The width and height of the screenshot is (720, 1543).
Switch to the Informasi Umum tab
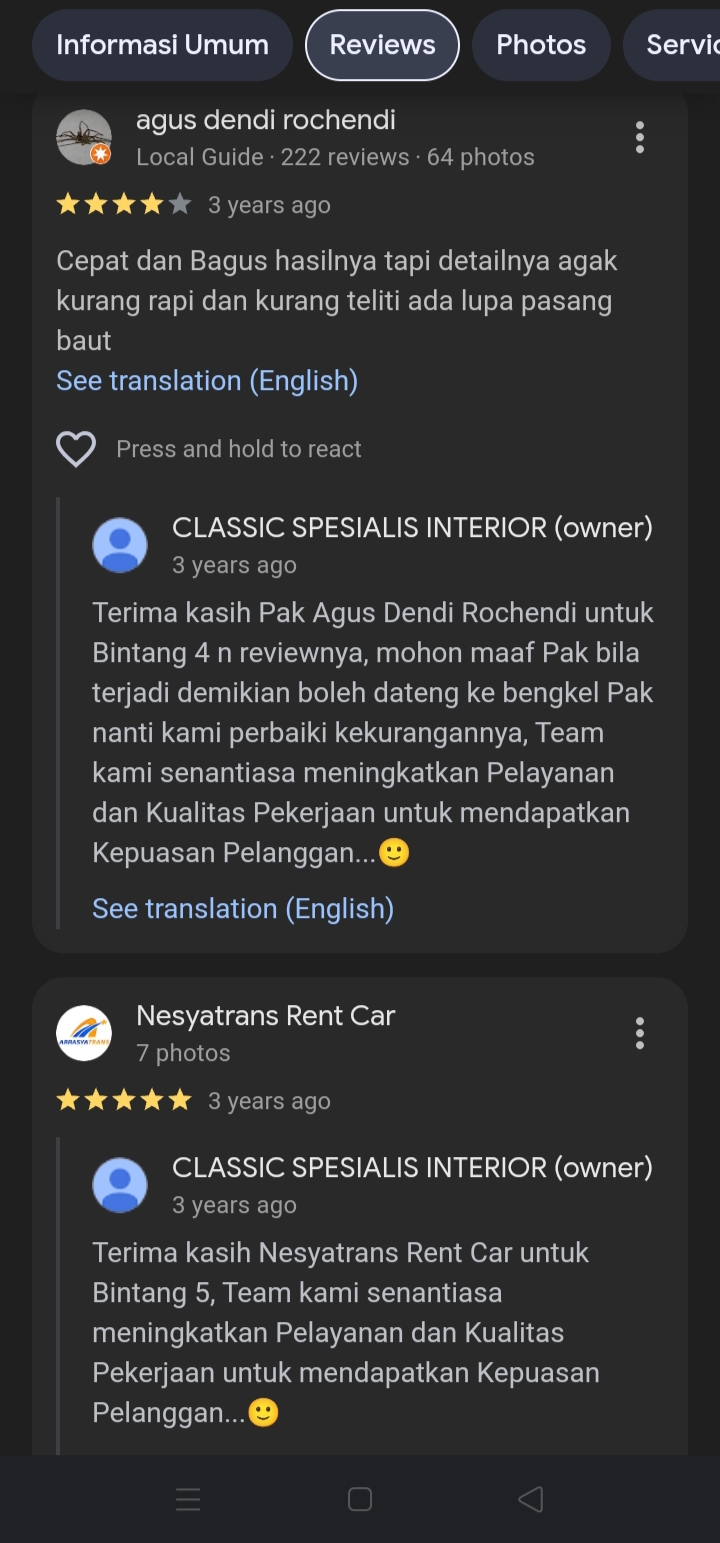click(x=162, y=45)
